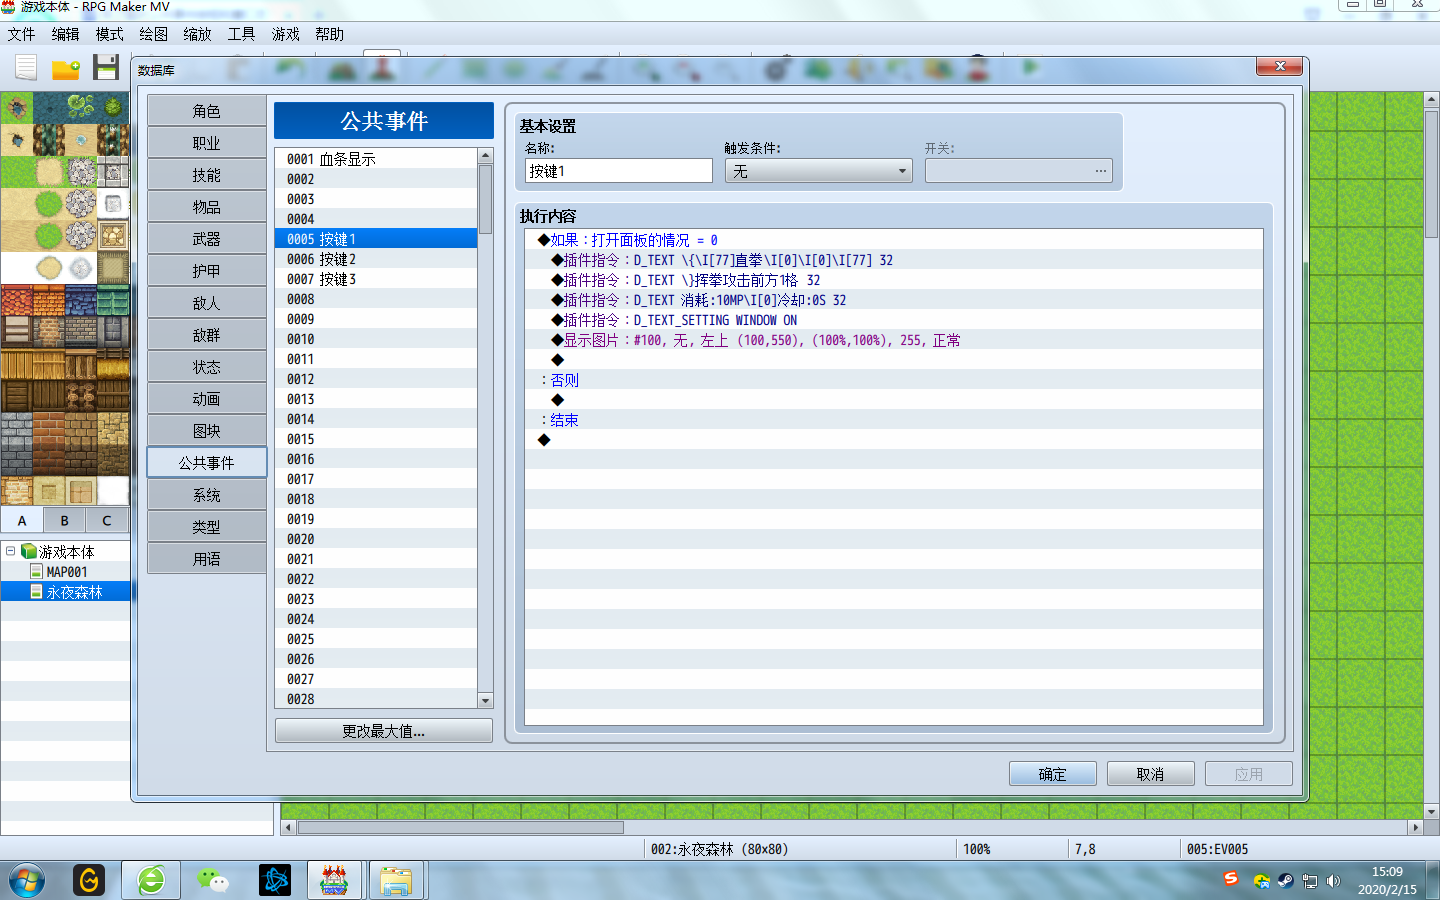Click the 取消 button

point(1150,774)
